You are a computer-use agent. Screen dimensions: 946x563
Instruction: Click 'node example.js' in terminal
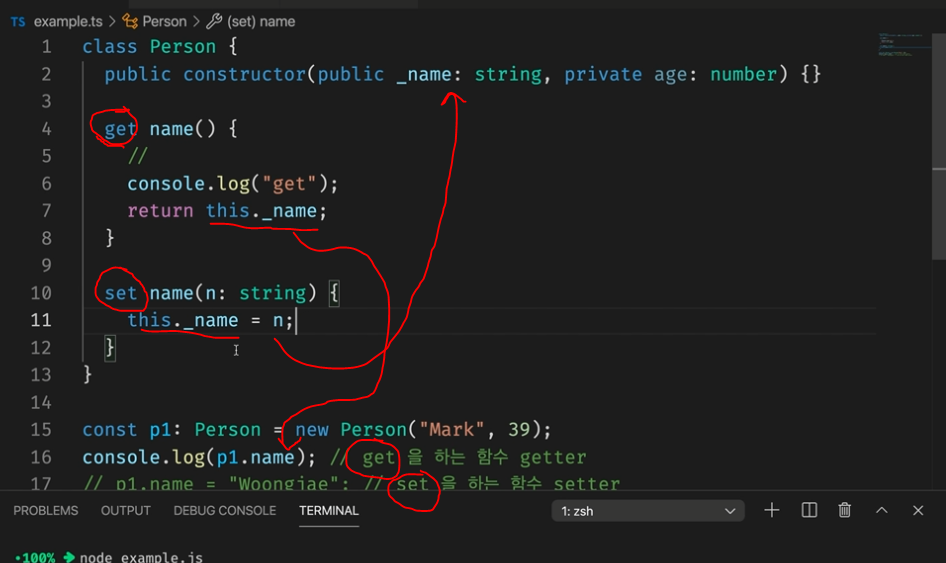141,557
